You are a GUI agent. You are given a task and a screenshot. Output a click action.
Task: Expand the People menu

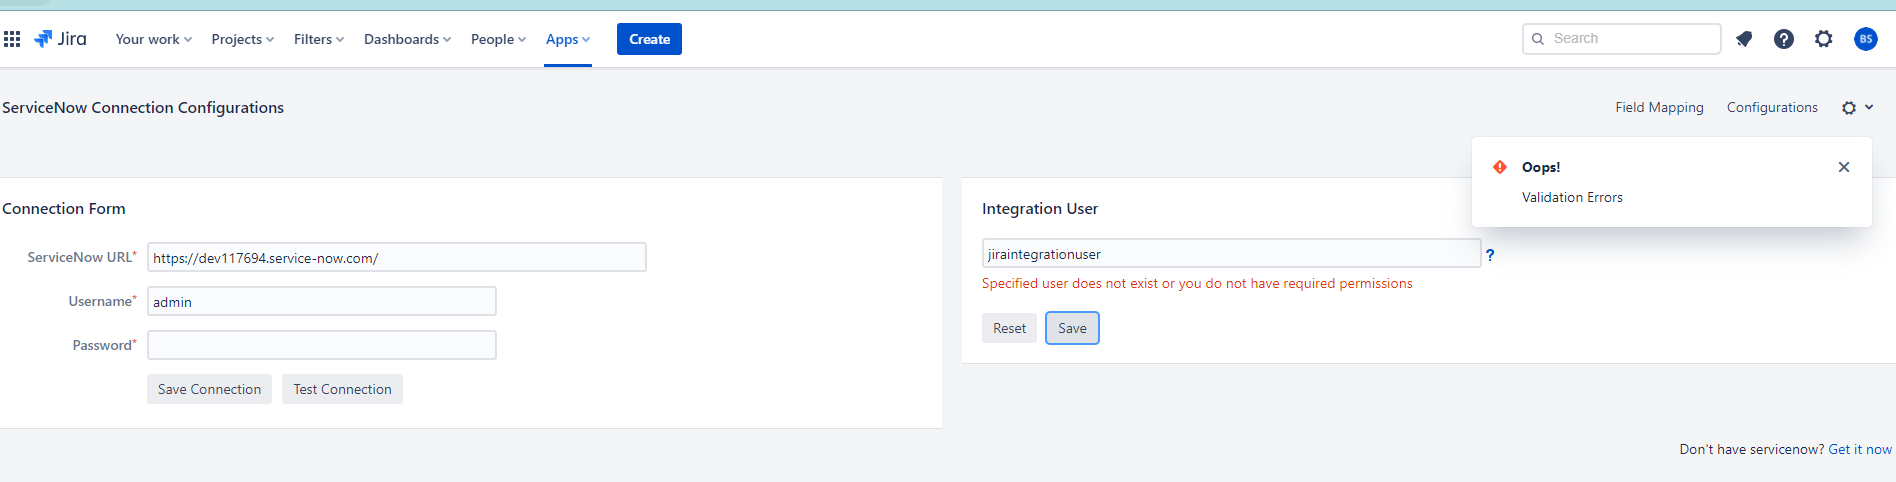(x=498, y=39)
